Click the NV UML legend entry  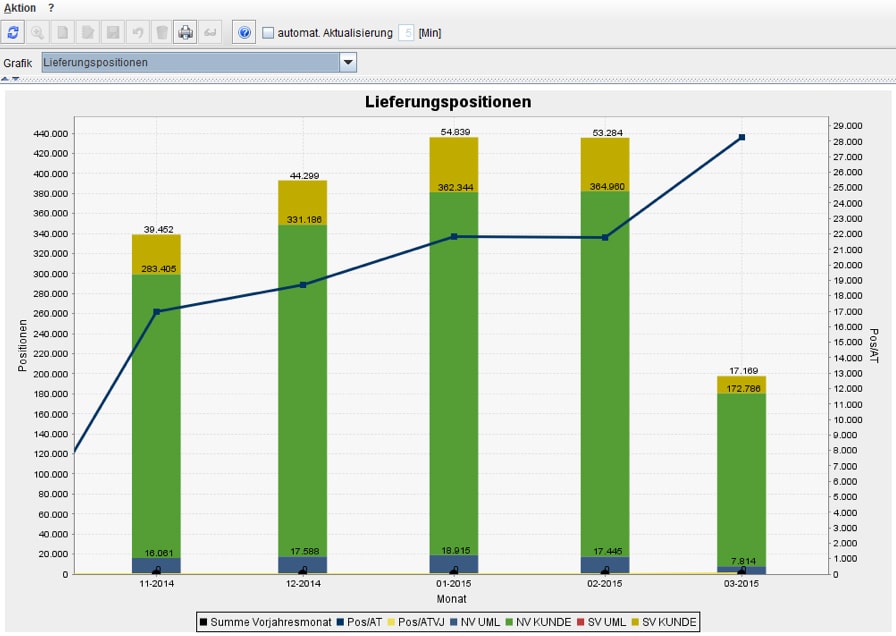coord(475,622)
